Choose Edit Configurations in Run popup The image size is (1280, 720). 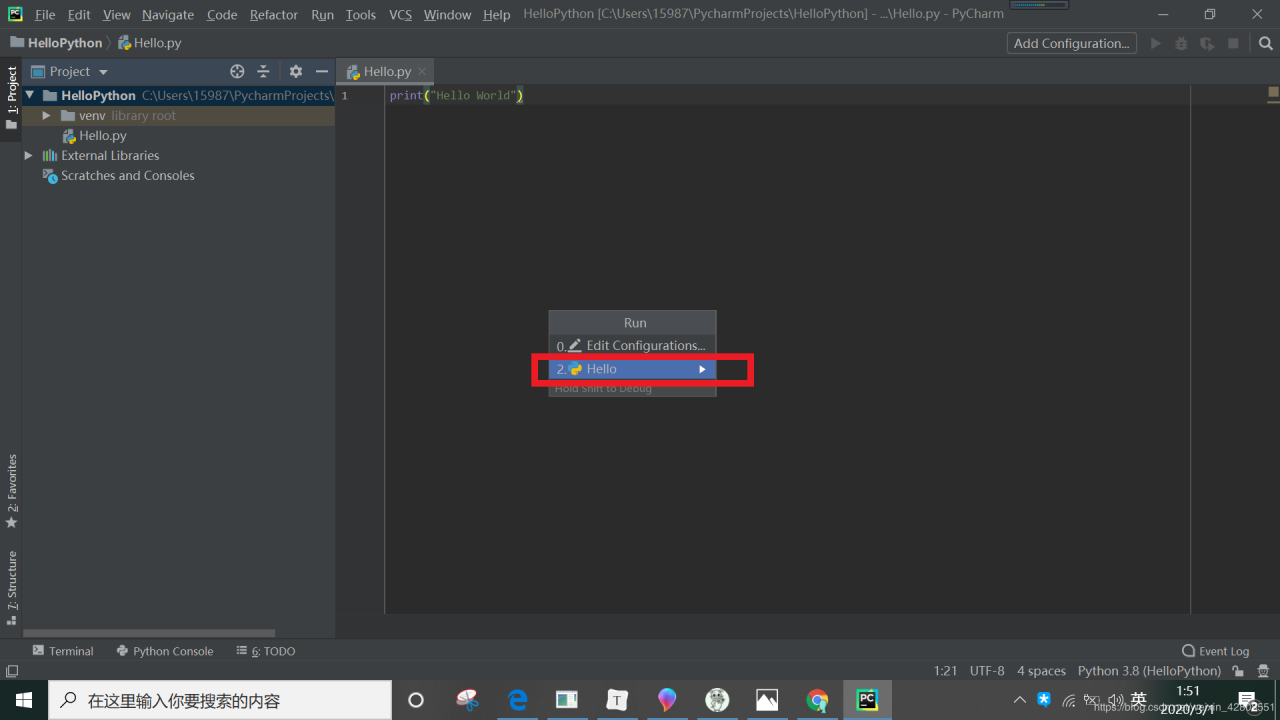pyautogui.click(x=632, y=346)
